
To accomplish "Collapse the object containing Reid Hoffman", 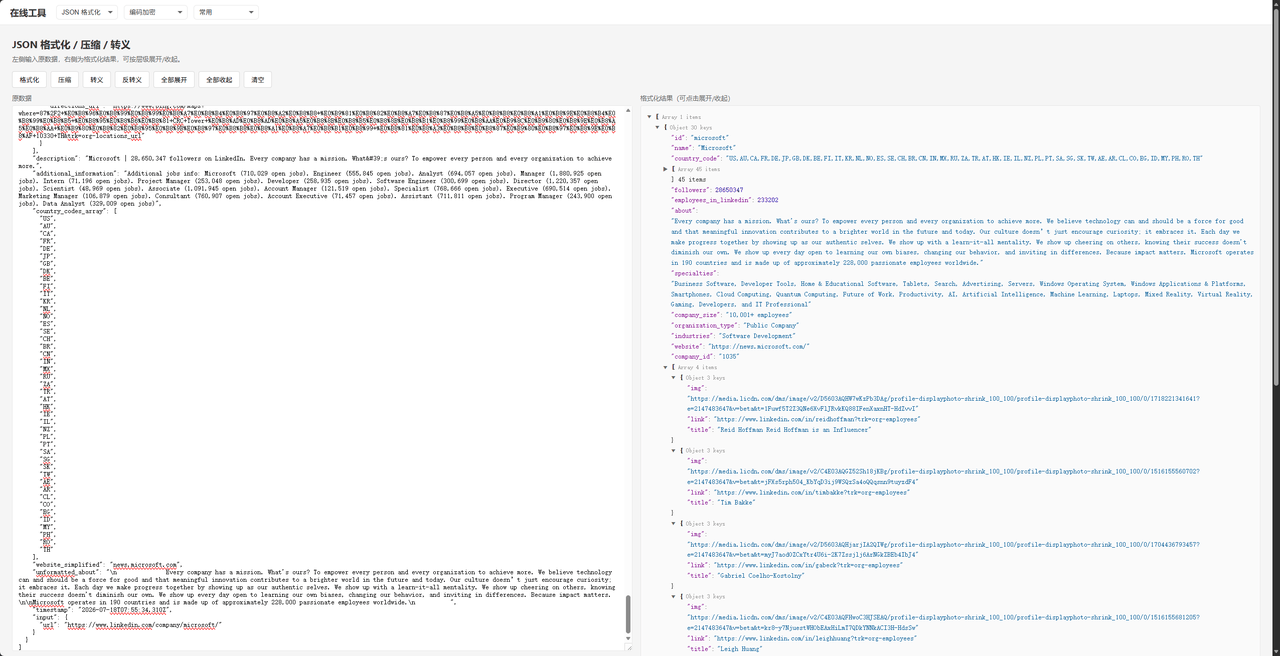I will (674, 378).
